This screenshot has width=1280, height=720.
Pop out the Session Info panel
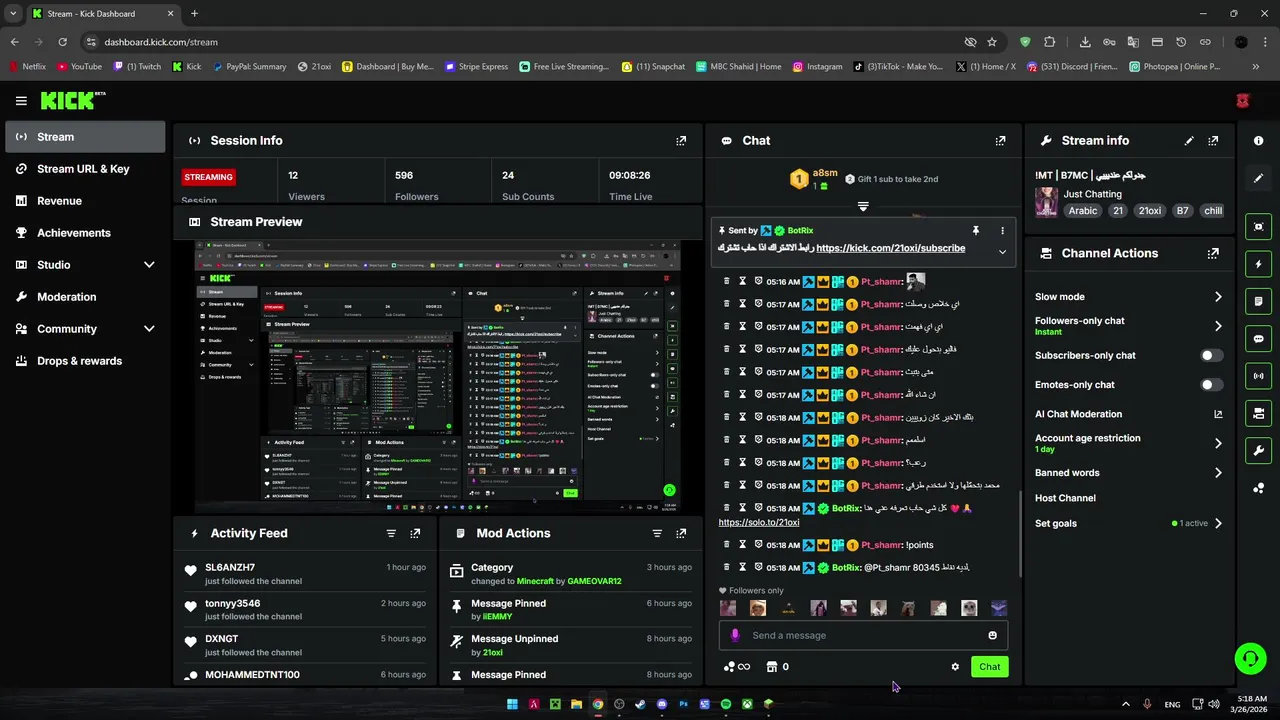click(681, 141)
